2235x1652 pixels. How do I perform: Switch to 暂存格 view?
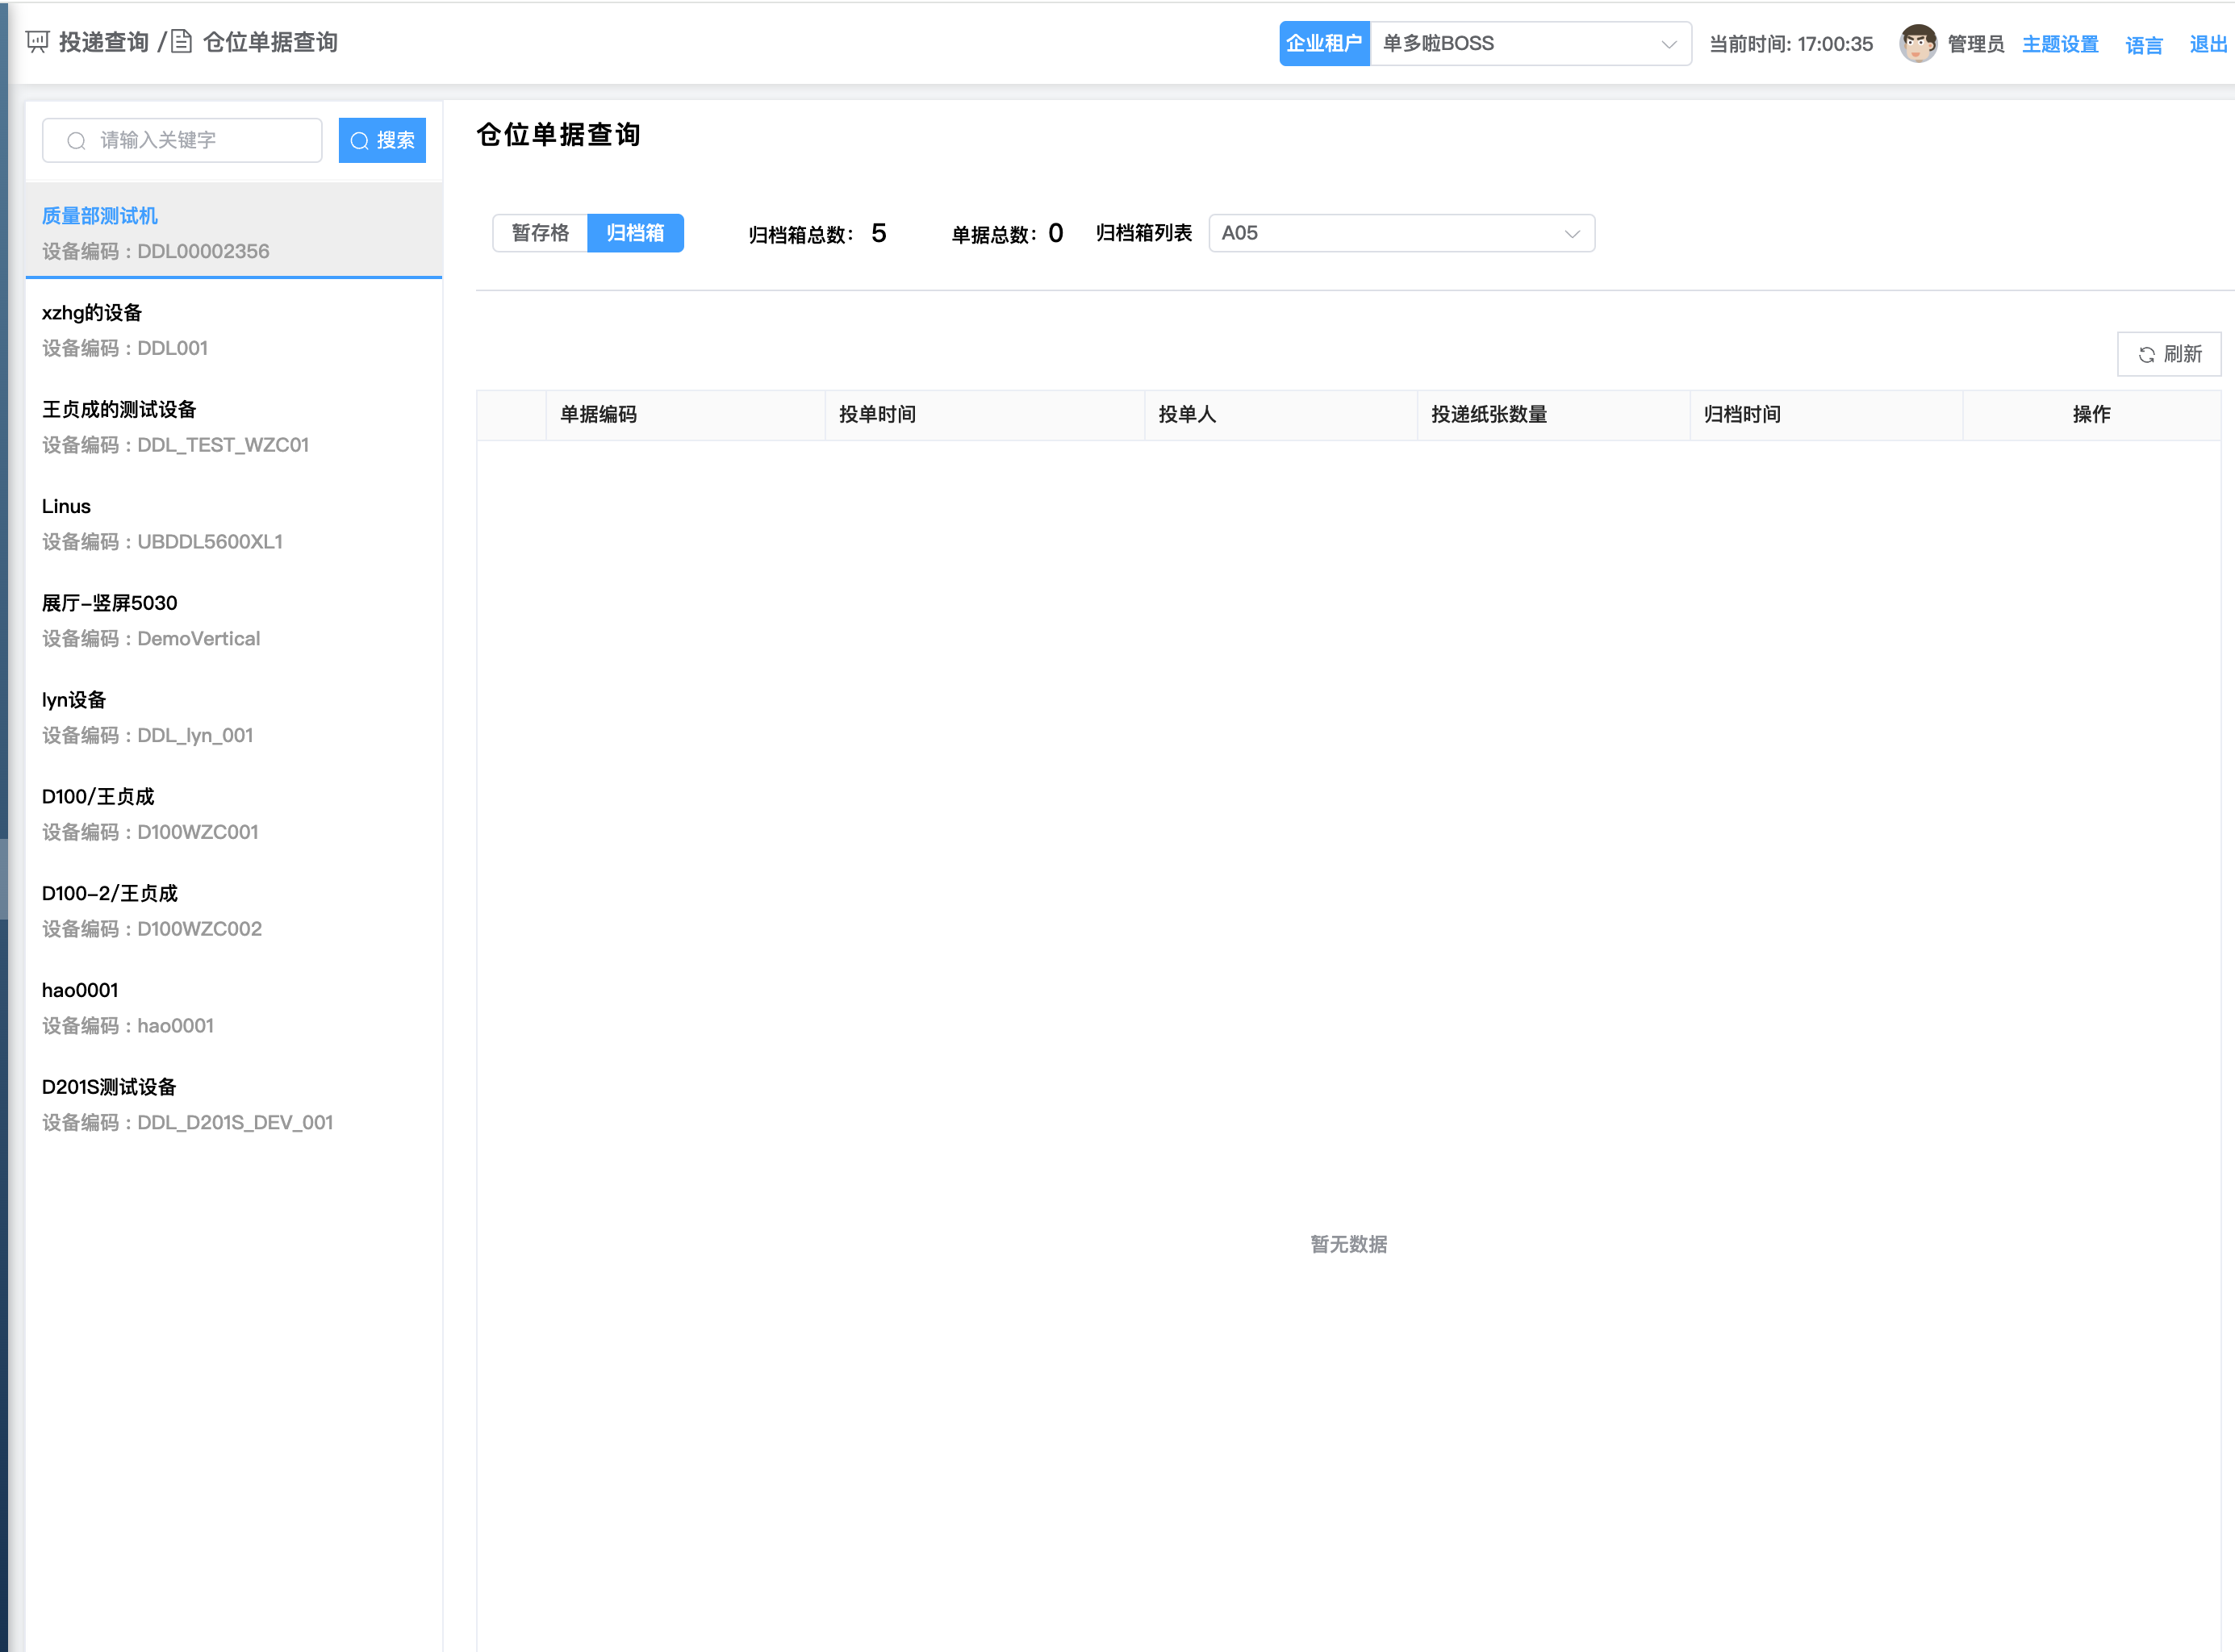[540, 233]
